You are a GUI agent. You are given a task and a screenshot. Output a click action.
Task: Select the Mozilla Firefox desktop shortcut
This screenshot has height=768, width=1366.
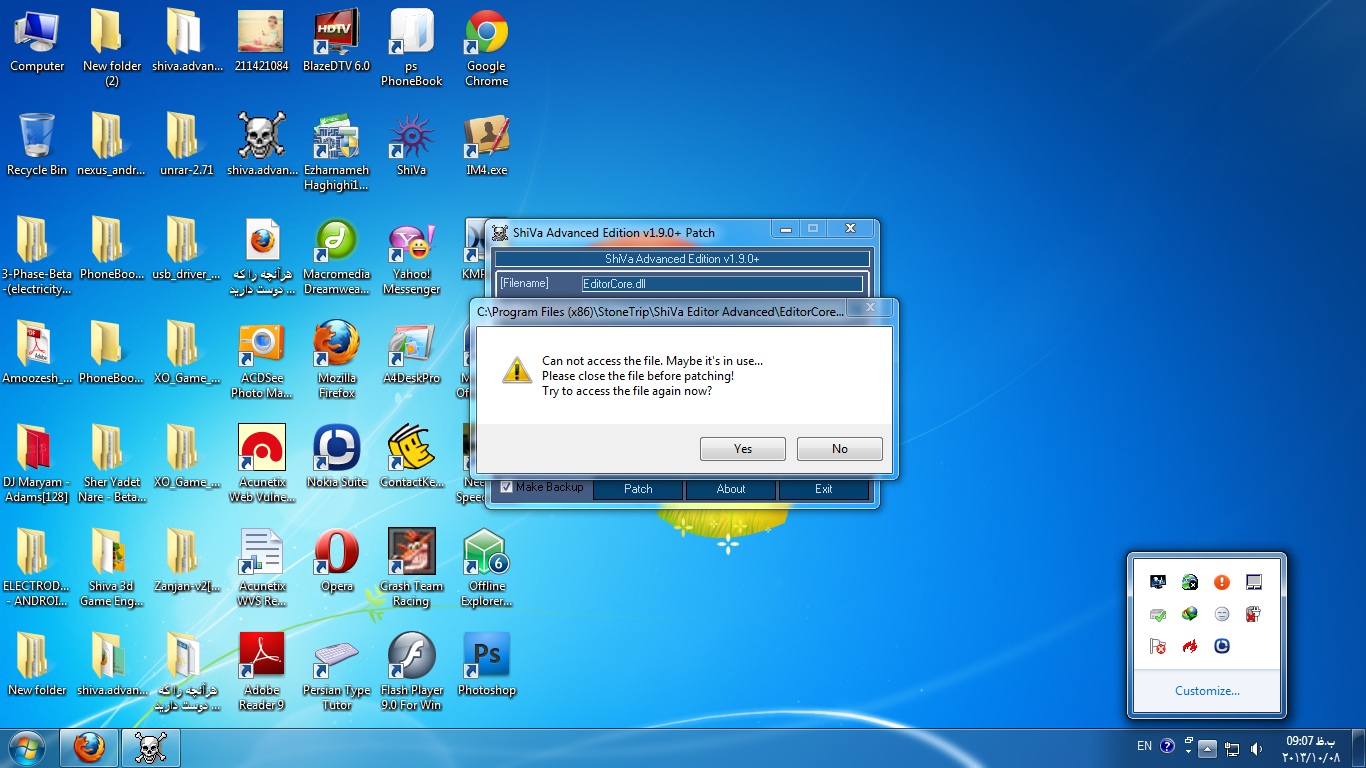pyautogui.click(x=337, y=361)
